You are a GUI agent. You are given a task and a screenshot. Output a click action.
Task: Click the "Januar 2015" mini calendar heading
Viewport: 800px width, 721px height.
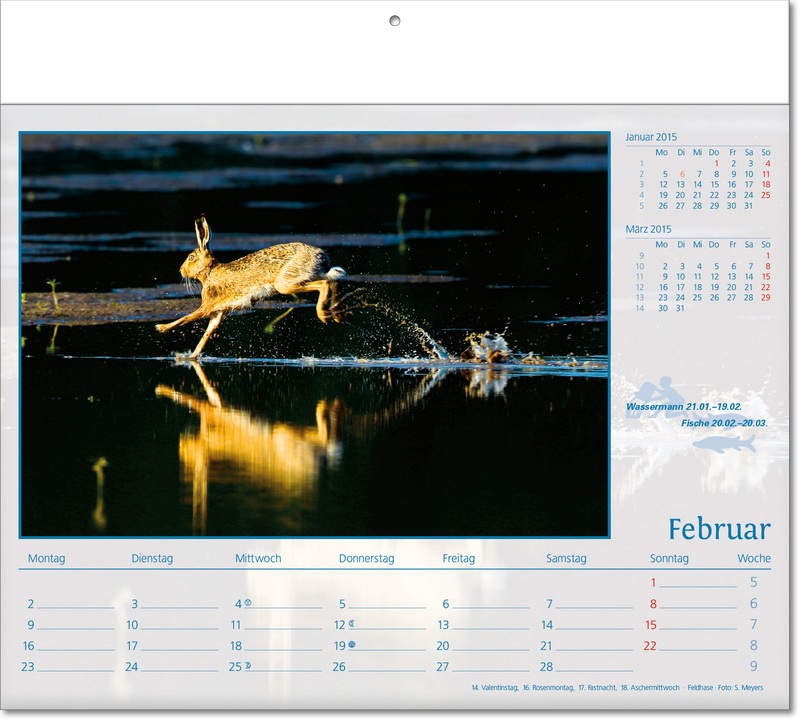(x=651, y=137)
